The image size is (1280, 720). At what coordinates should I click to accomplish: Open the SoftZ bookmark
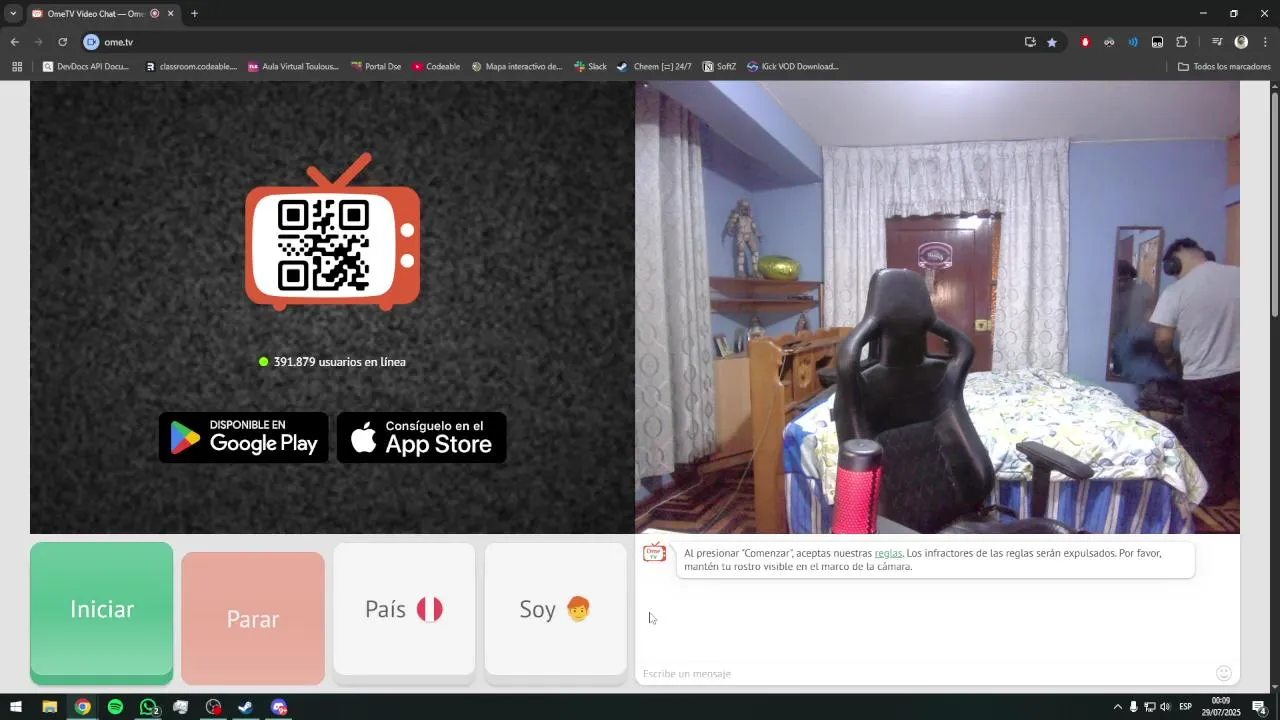(x=719, y=67)
